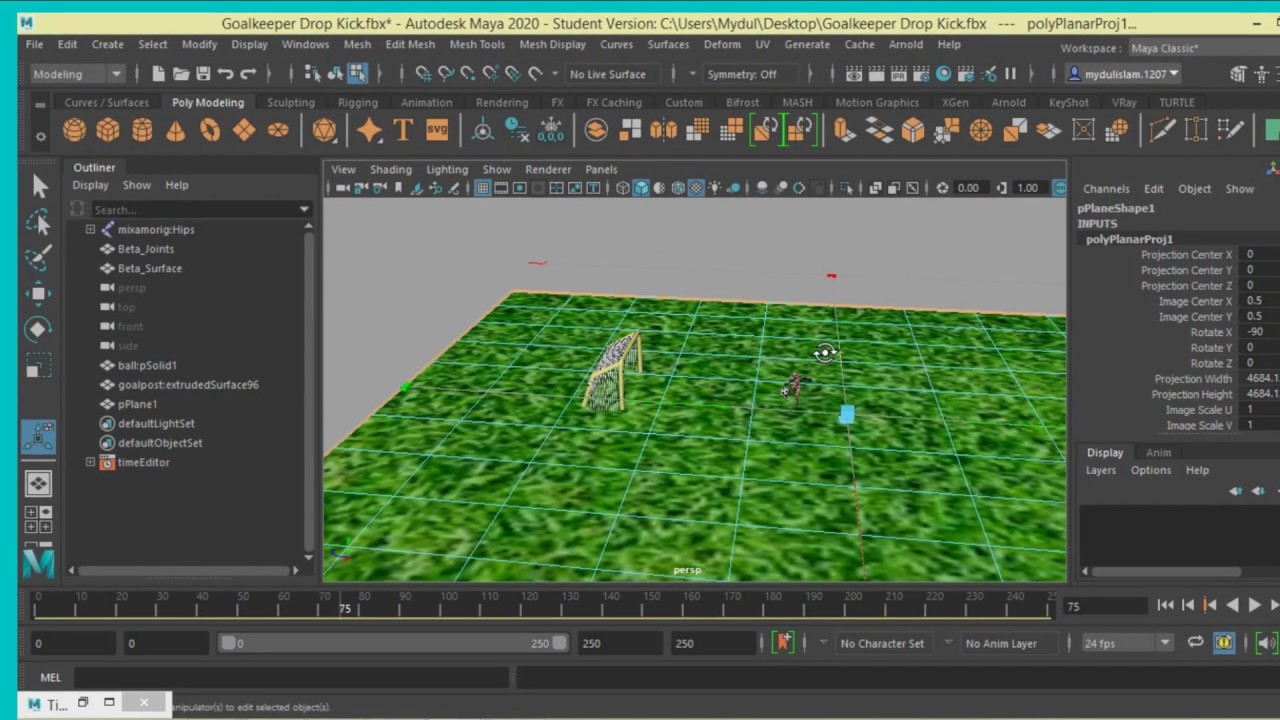Create a polygon cube from the shelf
The image size is (1280, 720).
(108, 130)
